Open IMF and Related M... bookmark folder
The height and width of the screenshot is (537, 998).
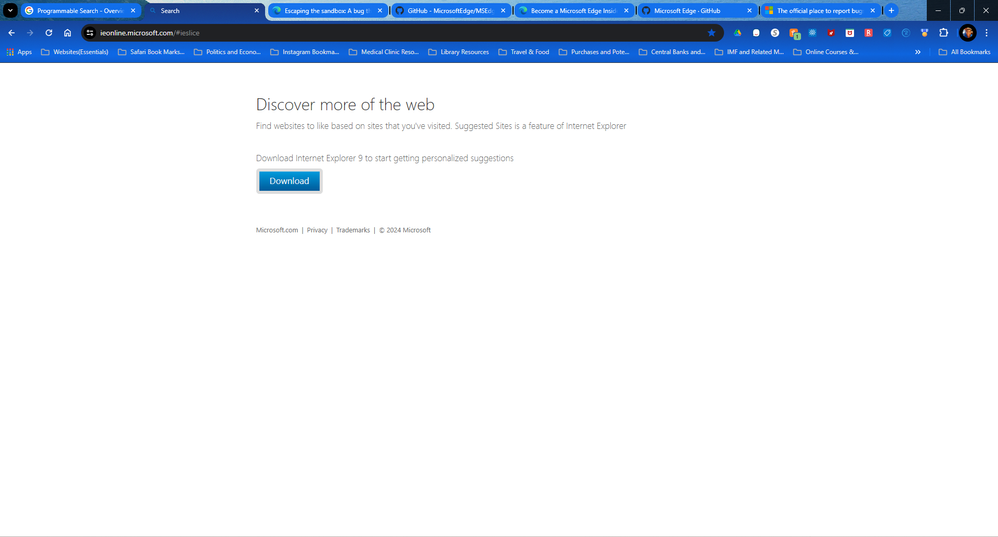point(749,52)
